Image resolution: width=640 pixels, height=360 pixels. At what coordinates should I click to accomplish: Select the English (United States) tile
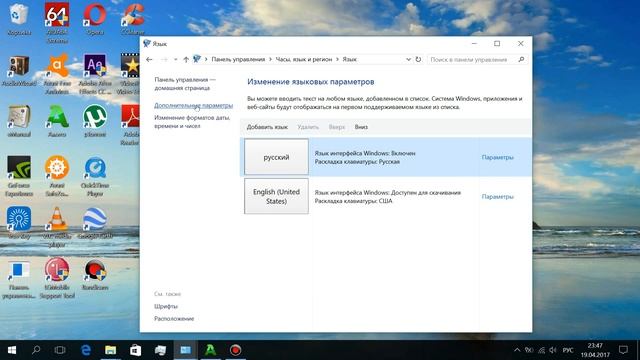coord(276,196)
